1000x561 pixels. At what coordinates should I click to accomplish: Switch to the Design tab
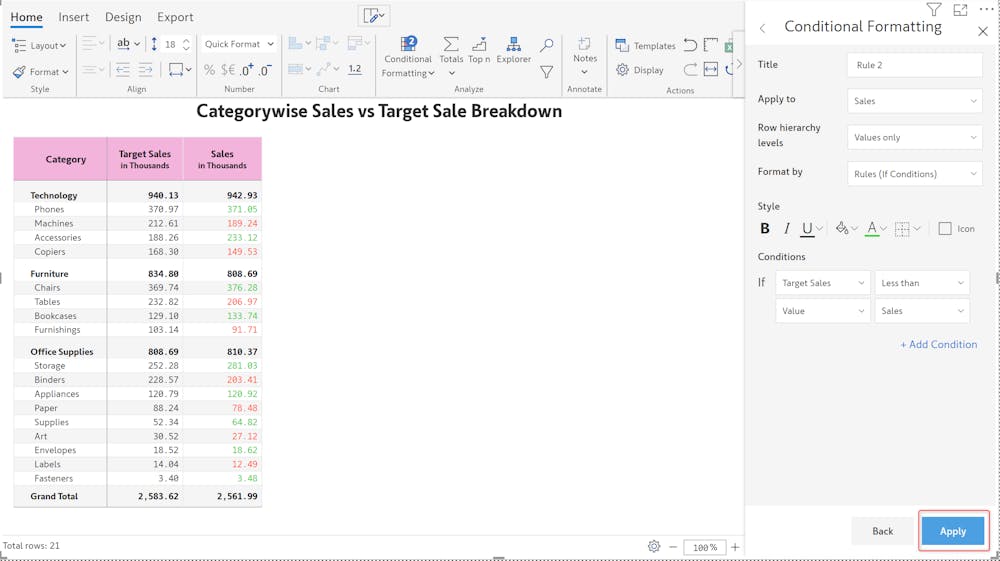pos(123,17)
